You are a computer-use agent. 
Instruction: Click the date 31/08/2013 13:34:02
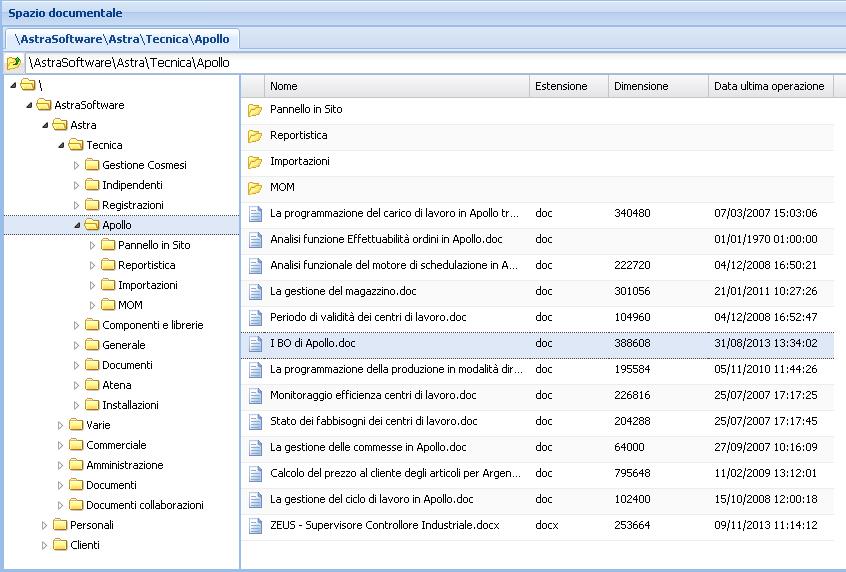766,343
